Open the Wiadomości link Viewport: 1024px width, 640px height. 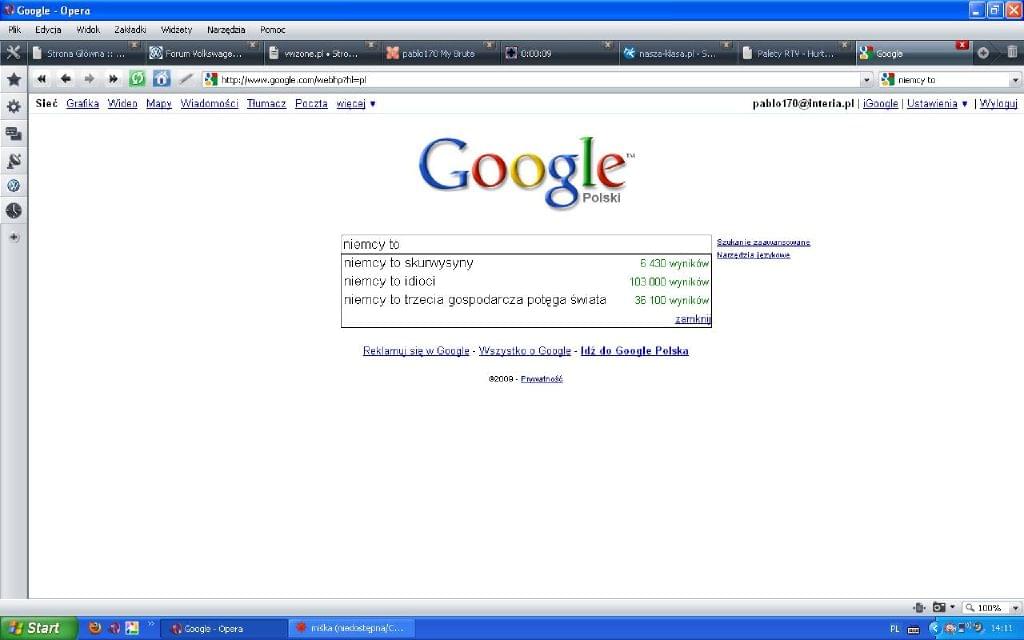pos(209,103)
